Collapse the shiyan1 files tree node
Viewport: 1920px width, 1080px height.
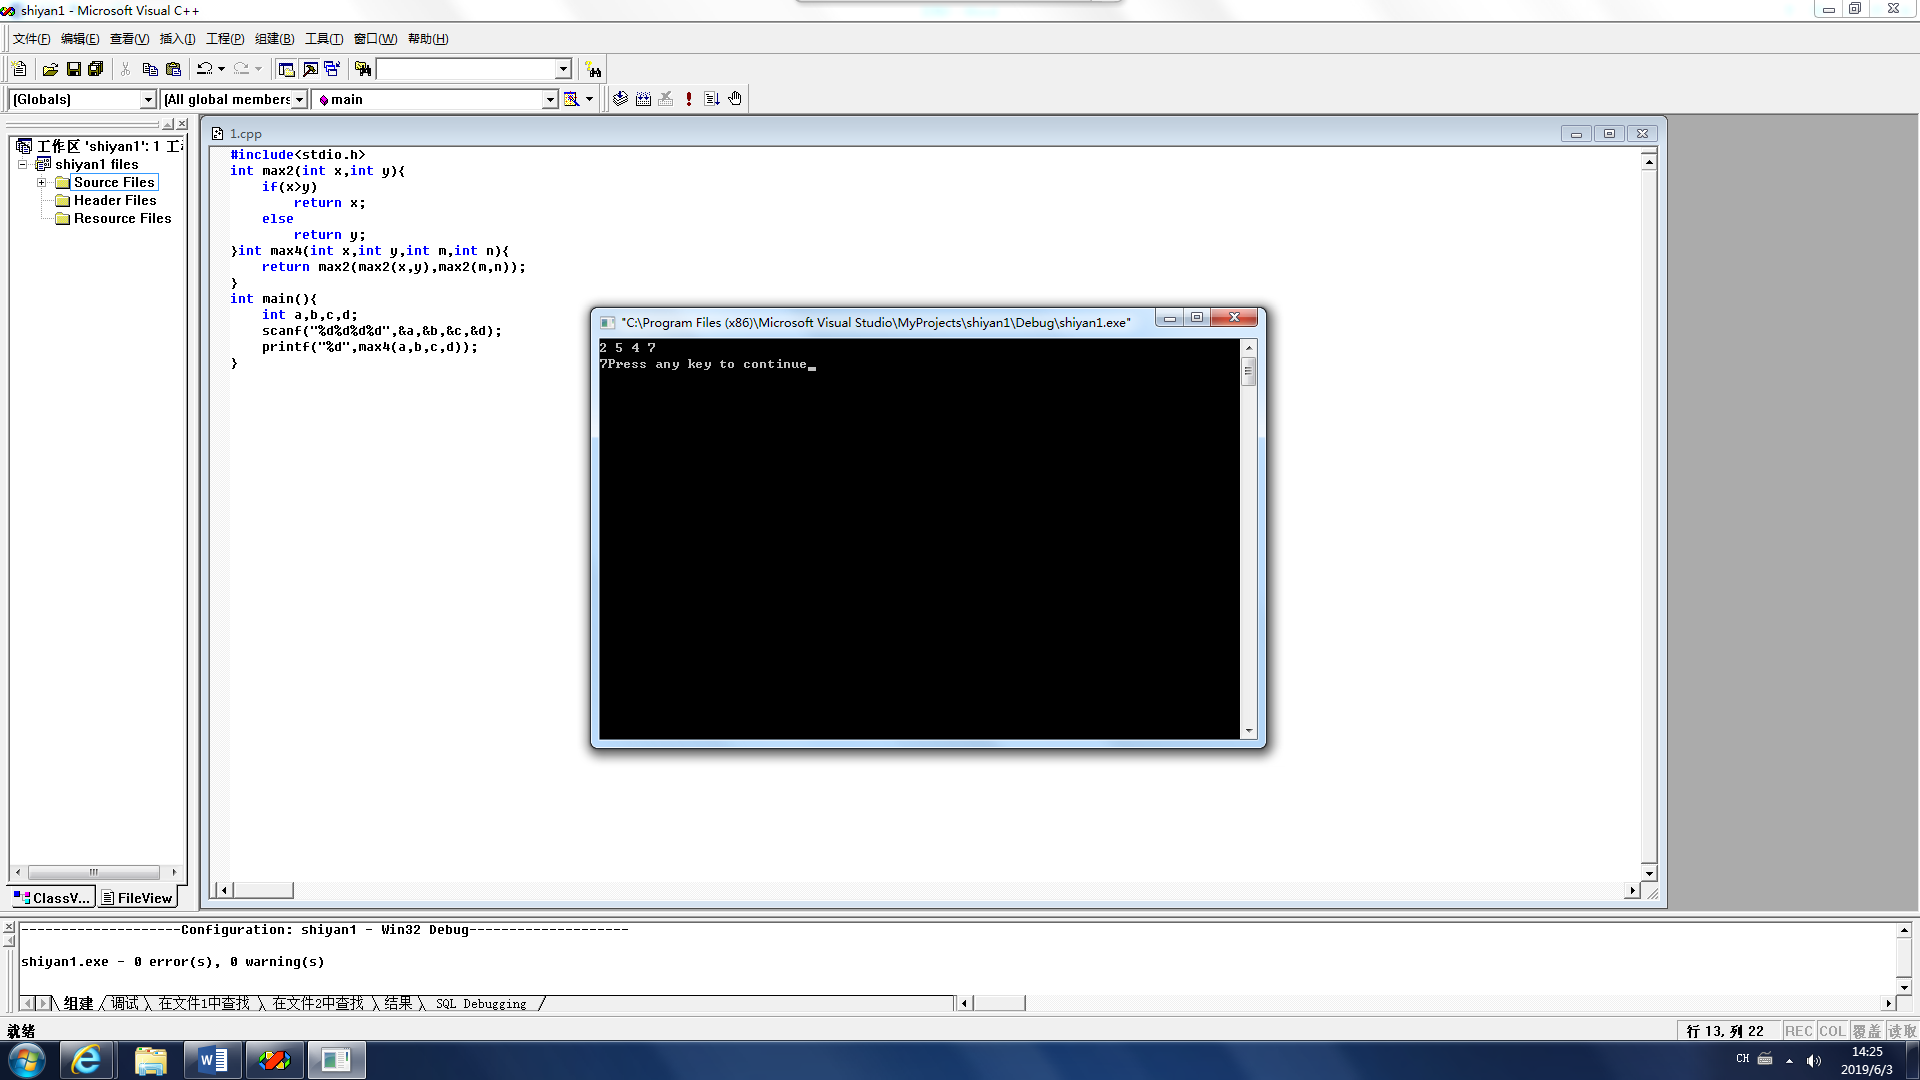tap(23, 164)
